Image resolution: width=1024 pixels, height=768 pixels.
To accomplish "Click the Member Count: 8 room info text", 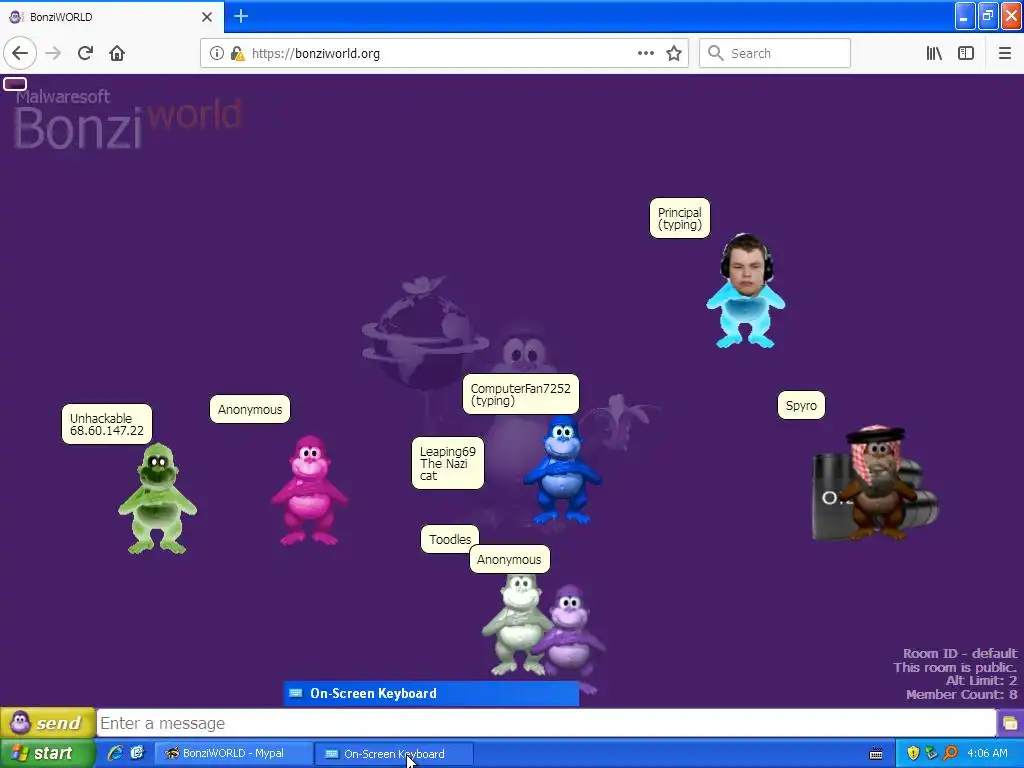I will [x=961, y=694].
